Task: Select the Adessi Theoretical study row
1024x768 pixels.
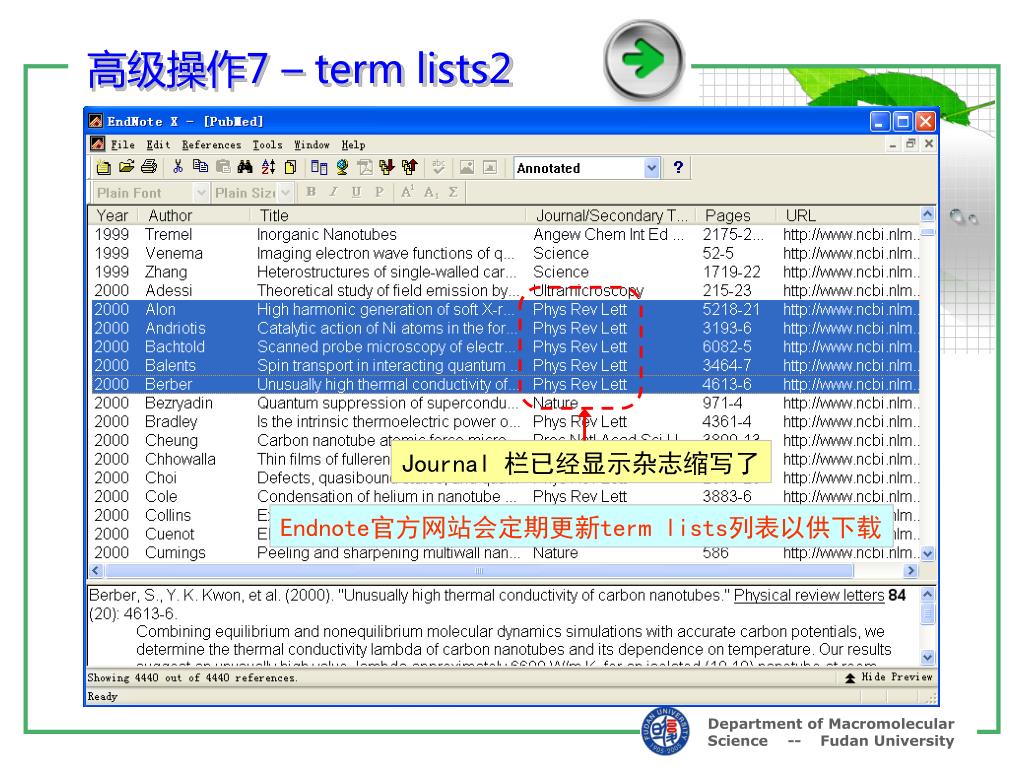Action: (x=504, y=291)
